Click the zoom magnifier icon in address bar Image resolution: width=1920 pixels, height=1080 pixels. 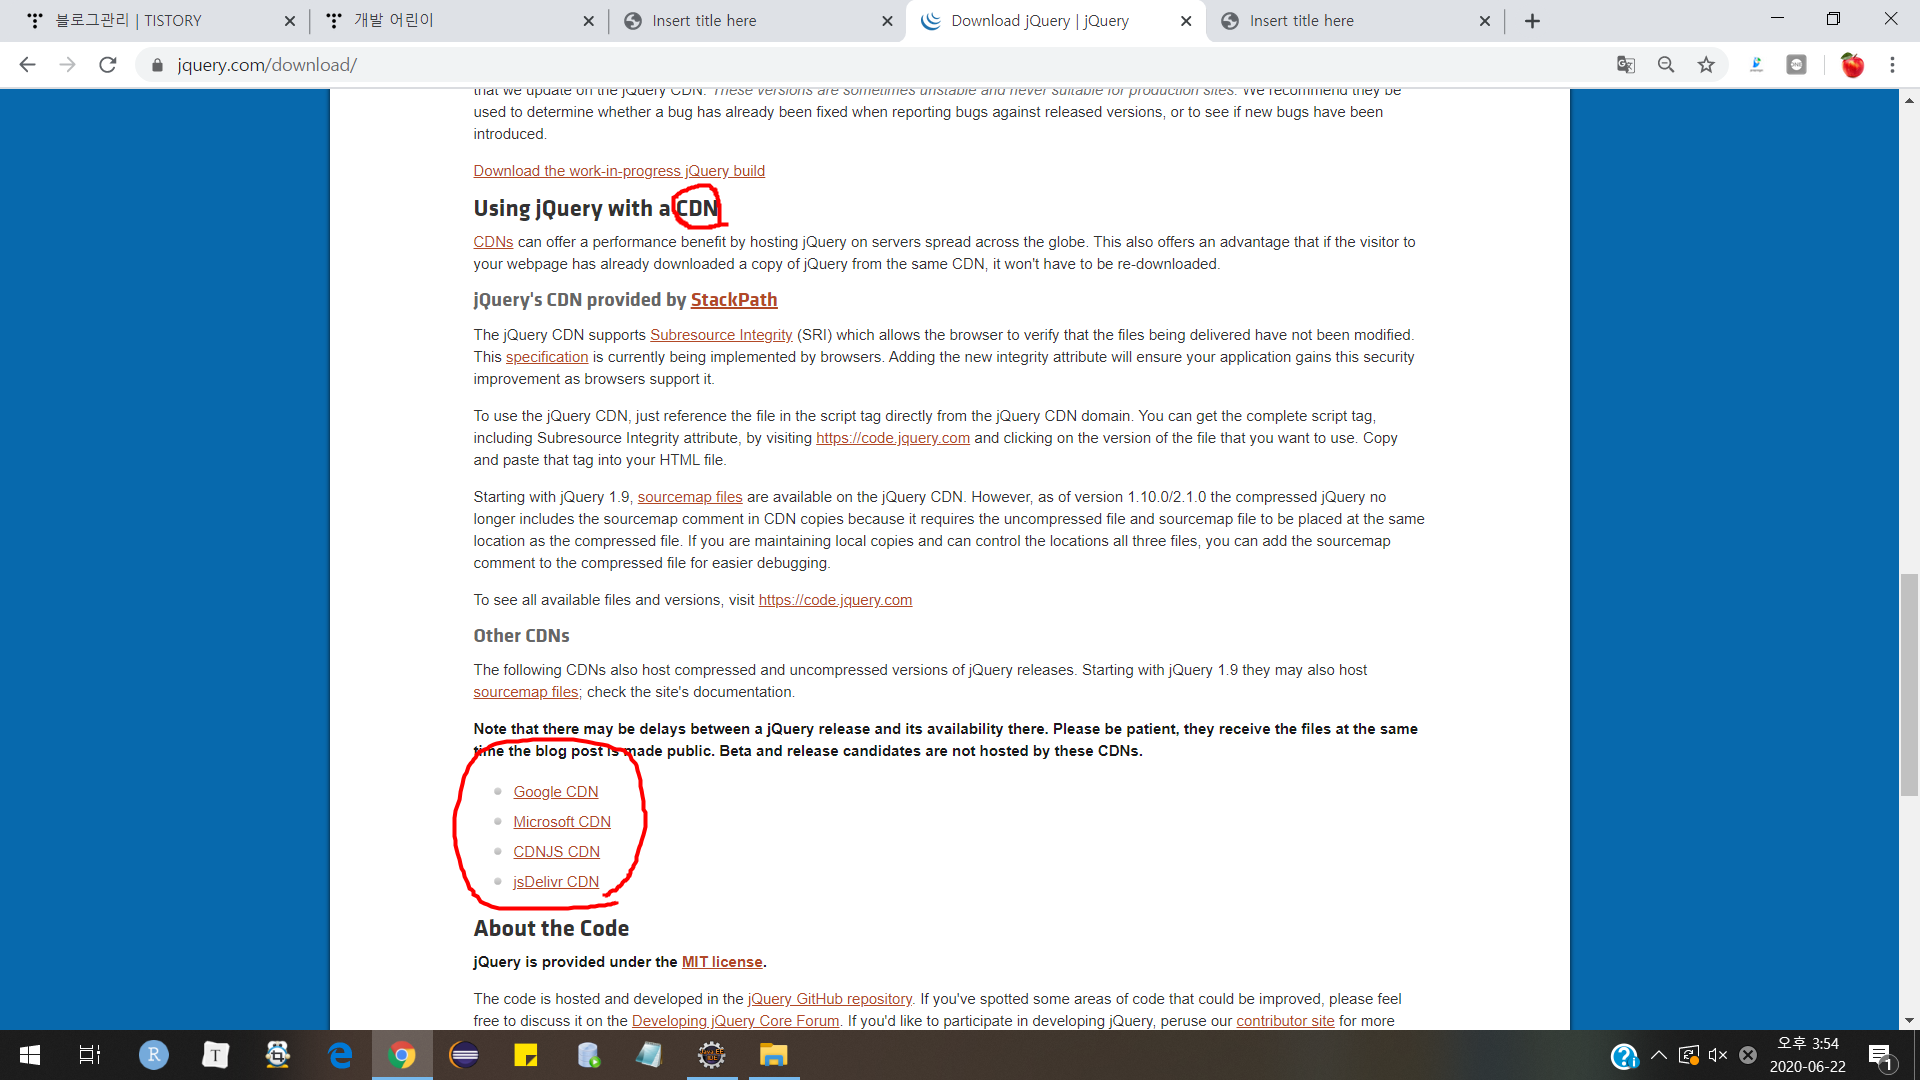click(1666, 65)
